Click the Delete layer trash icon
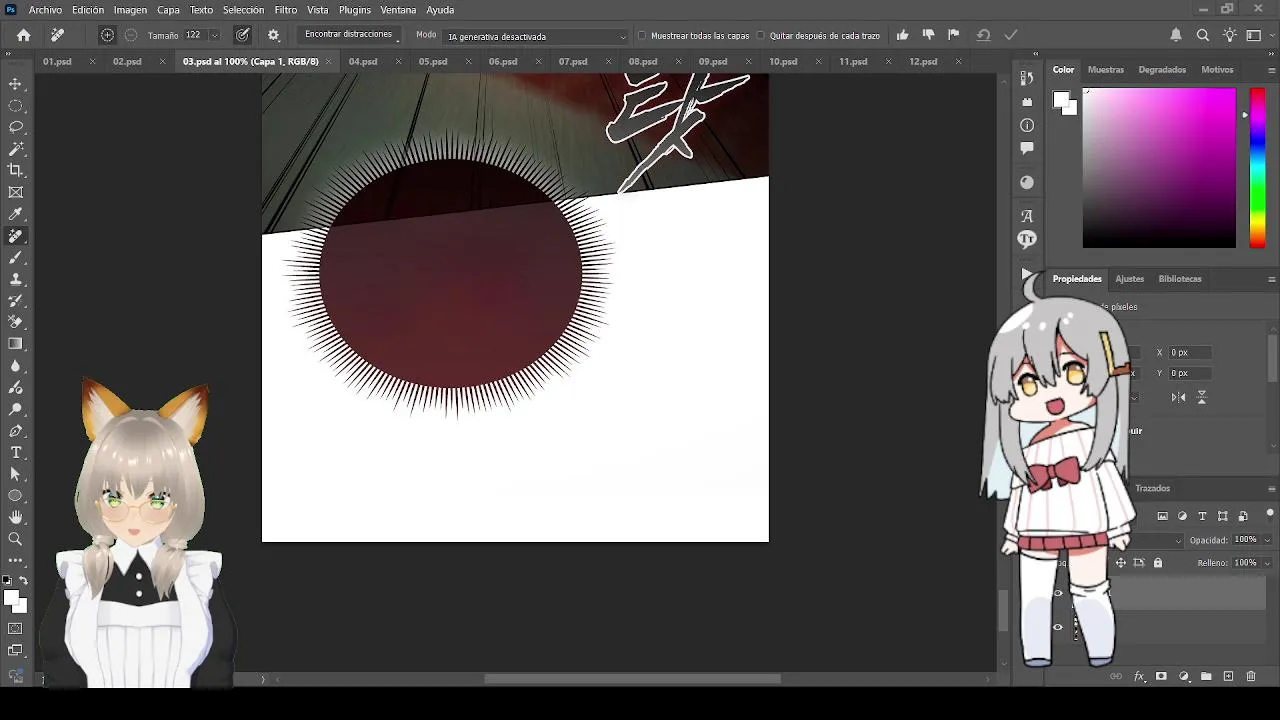Viewport: 1280px width, 720px height. coord(1251,677)
